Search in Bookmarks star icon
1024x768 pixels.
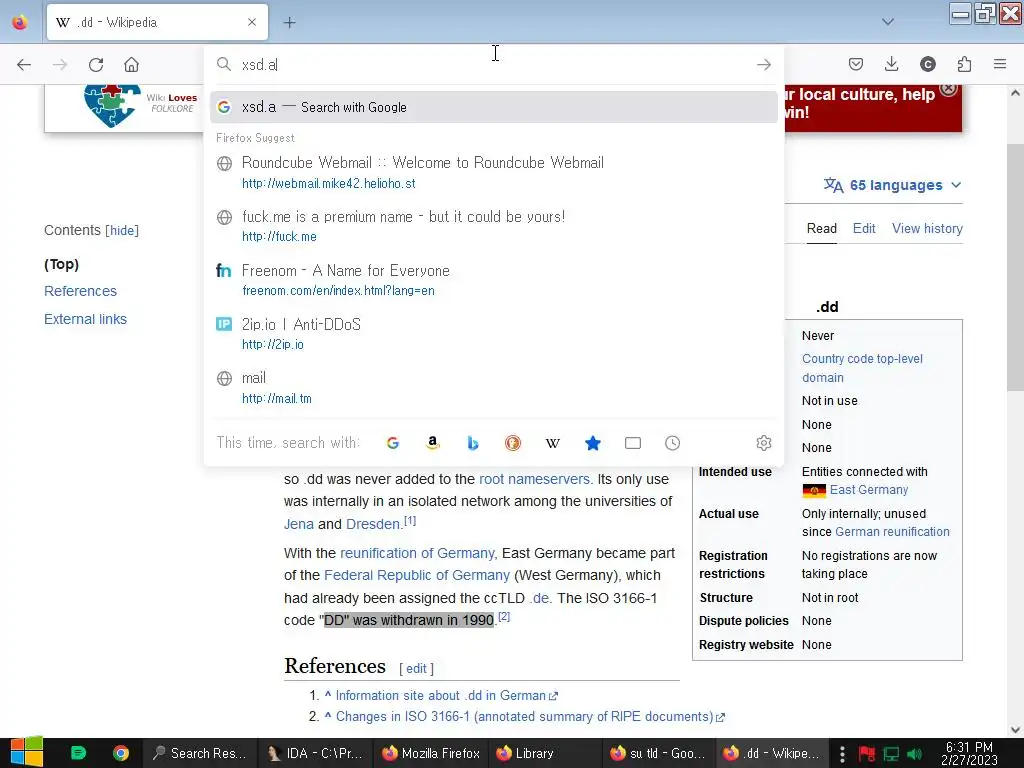tap(592, 443)
